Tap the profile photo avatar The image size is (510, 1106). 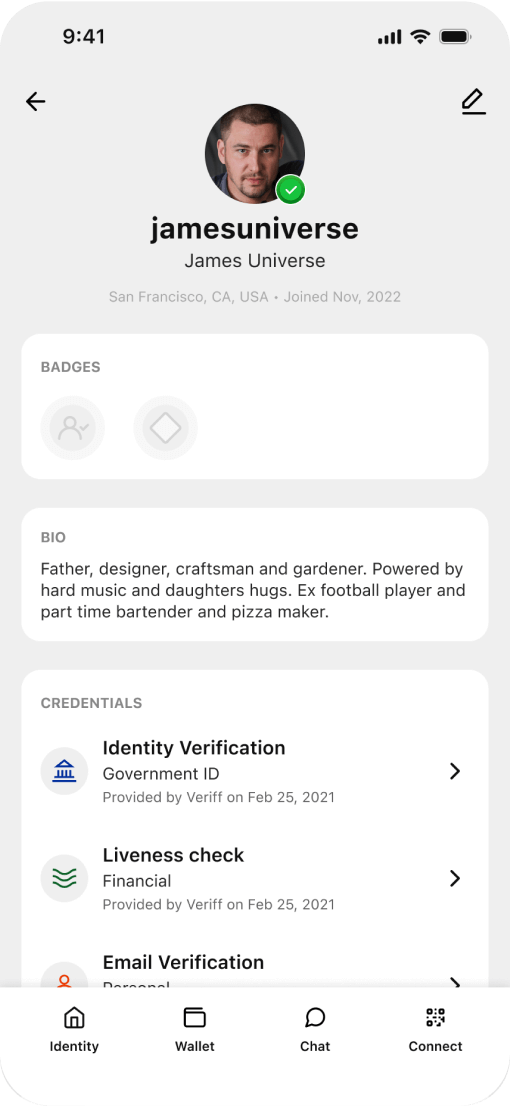click(x=255, y=154)
